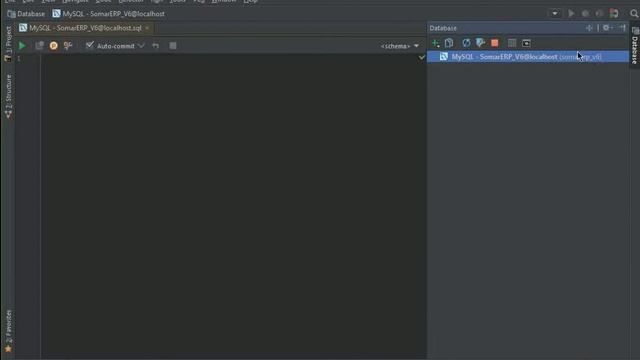This screenshot has height=360, width=640.
Task: Open the Structure tool window tab
Action: click(8, 96)
